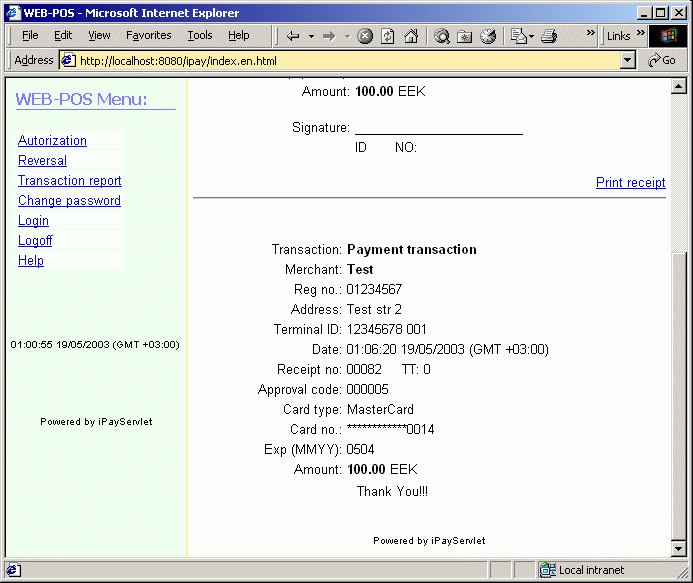Click the scrollbar down arrow
Screen dimensions: 693x583
[x=678, y=549]
